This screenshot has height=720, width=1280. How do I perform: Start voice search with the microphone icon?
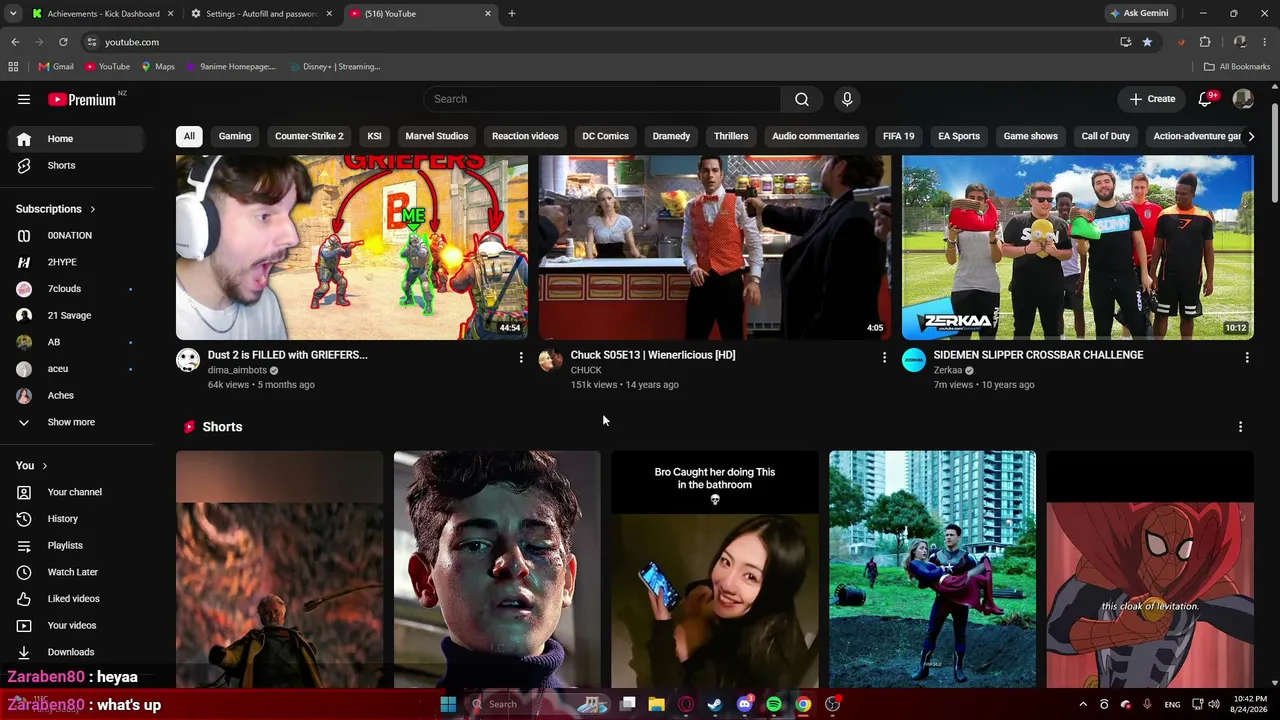pyautogui.click(x=847, y=99)
